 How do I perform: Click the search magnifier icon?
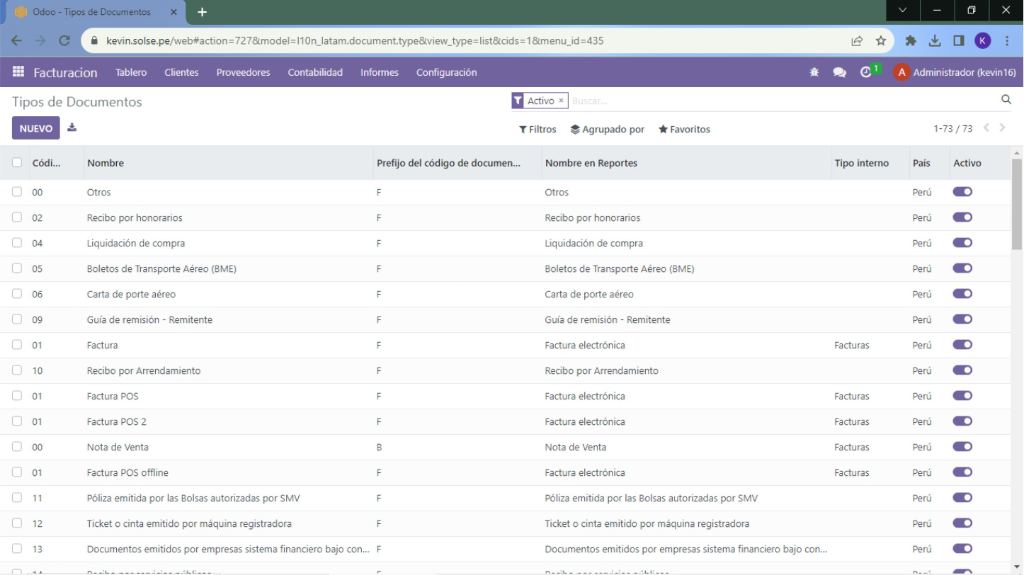pos(1006,100)
